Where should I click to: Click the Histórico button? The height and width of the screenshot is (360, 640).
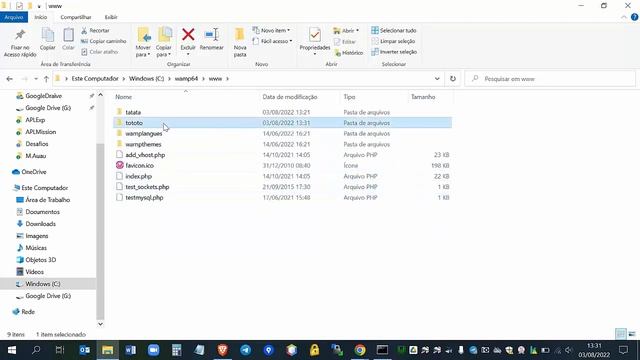[x=349, y=53]
